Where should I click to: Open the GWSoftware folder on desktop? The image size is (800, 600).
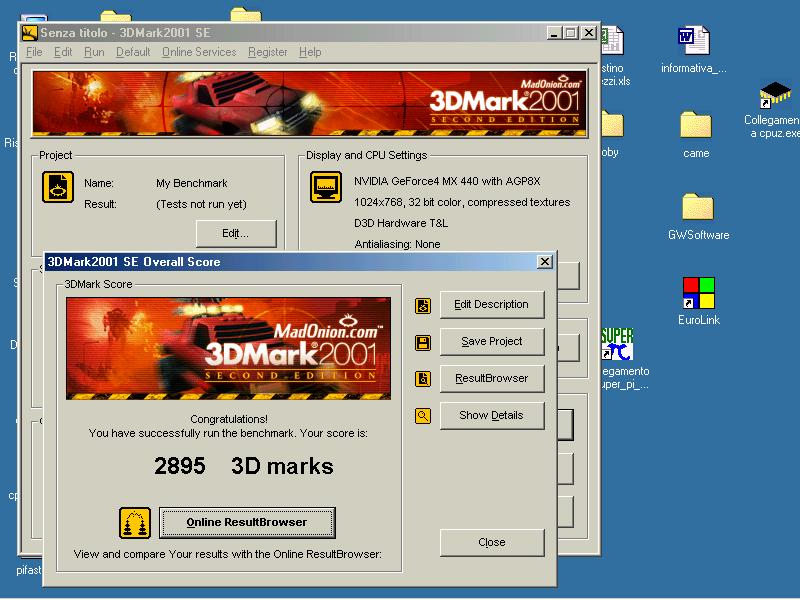pos(698,207)
